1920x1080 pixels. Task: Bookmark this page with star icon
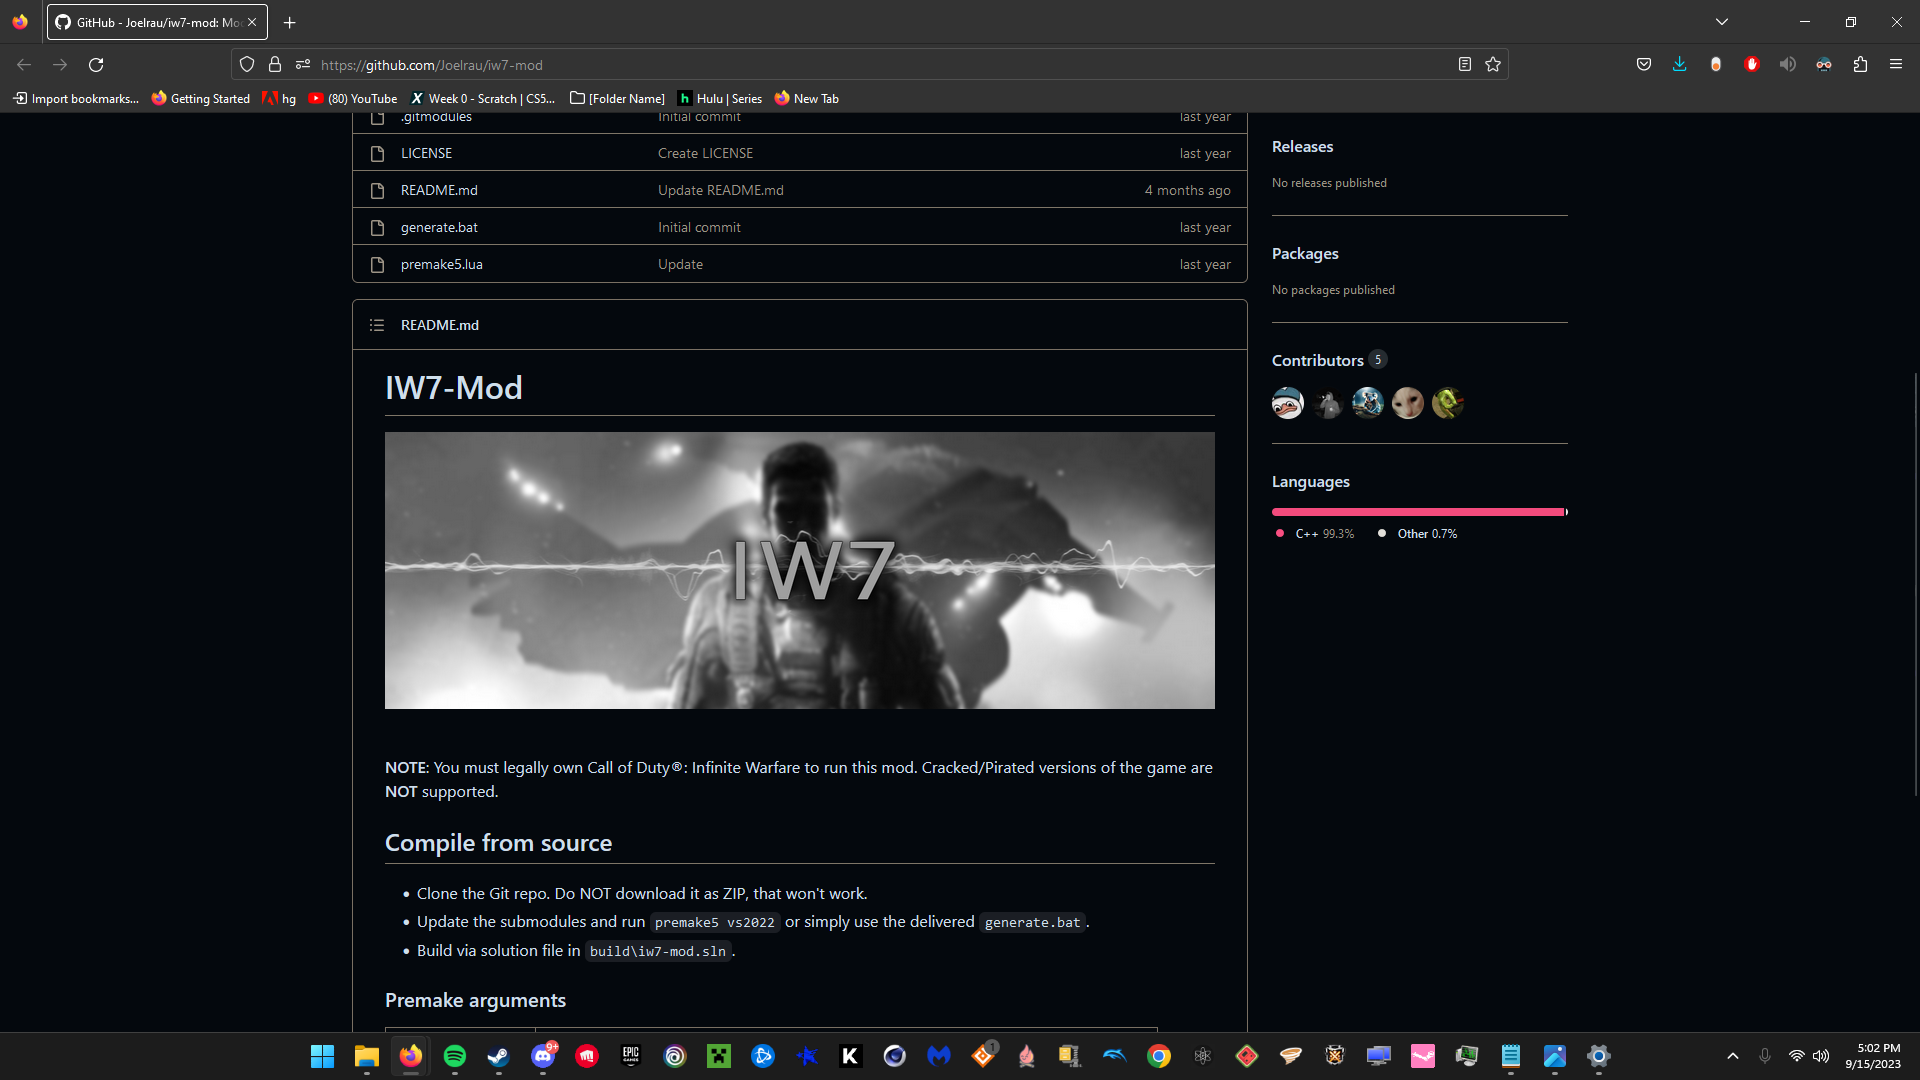[1493, 65]
